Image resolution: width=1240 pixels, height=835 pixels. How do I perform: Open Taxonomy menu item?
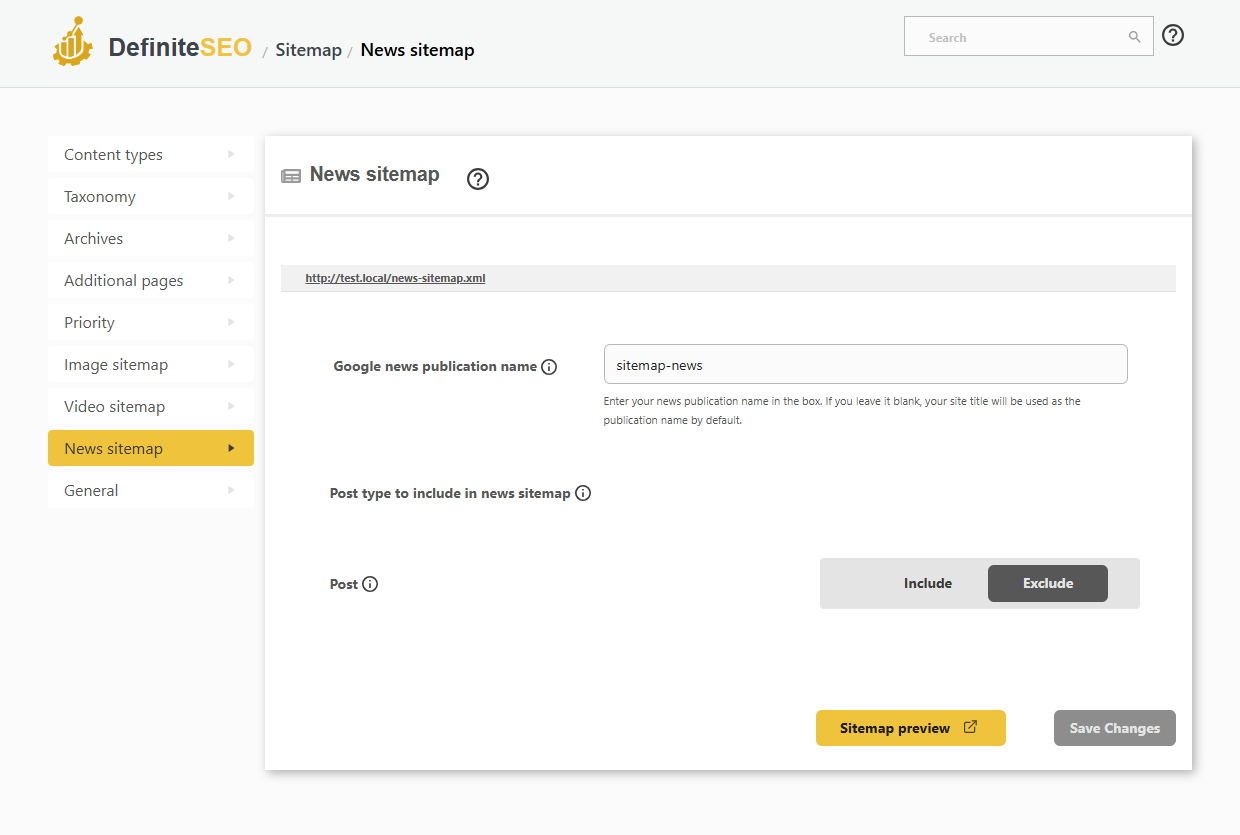coord(151,196)
